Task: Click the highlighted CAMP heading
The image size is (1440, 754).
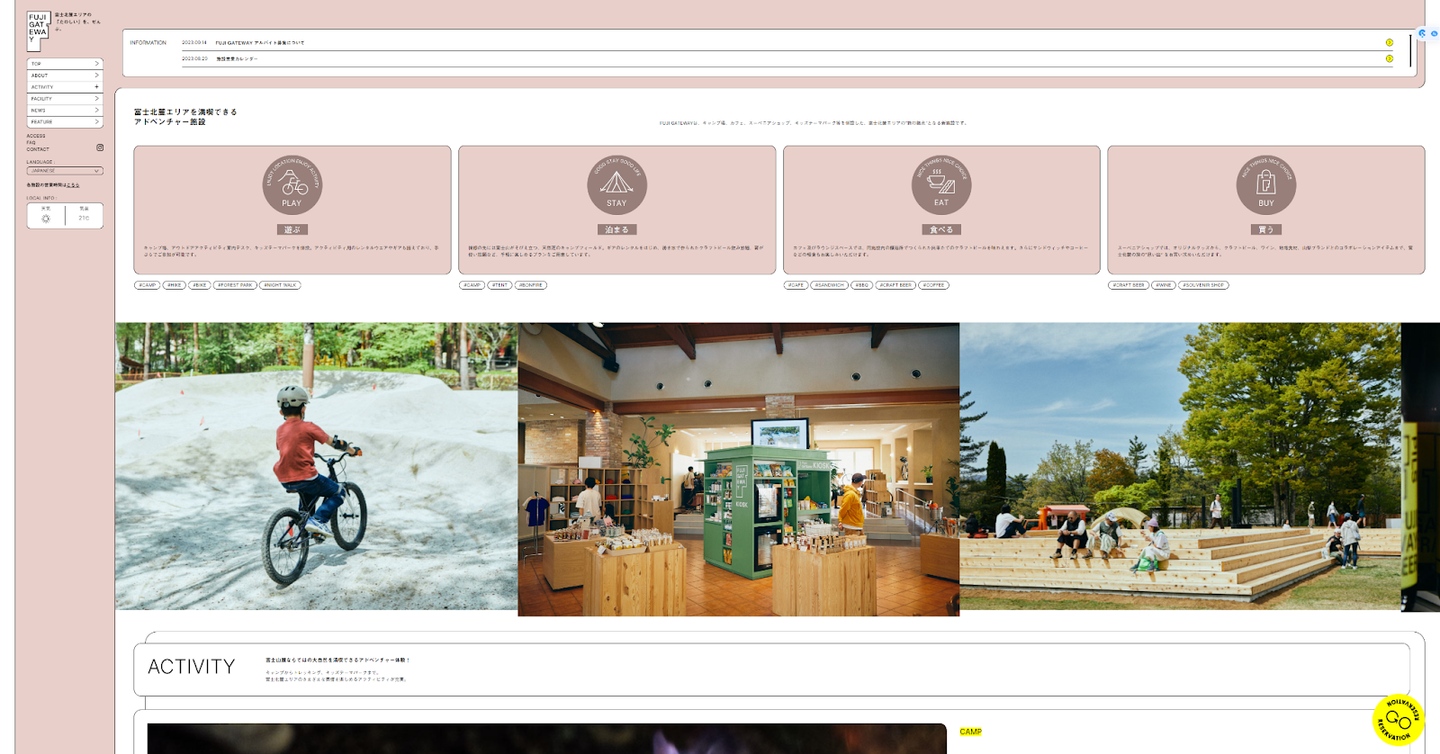Action: (x=970, y=732)
